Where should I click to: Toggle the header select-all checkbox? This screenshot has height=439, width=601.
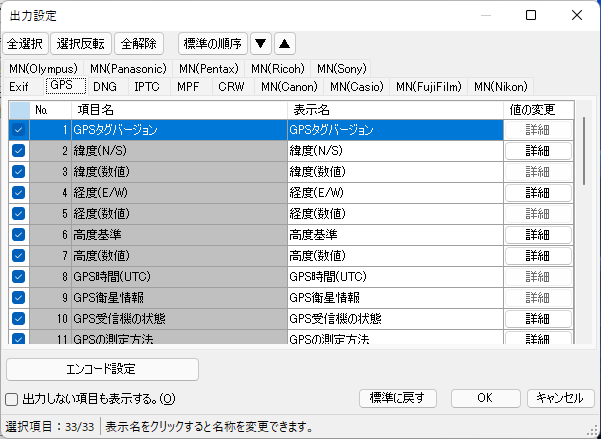(x=18, y=109)
